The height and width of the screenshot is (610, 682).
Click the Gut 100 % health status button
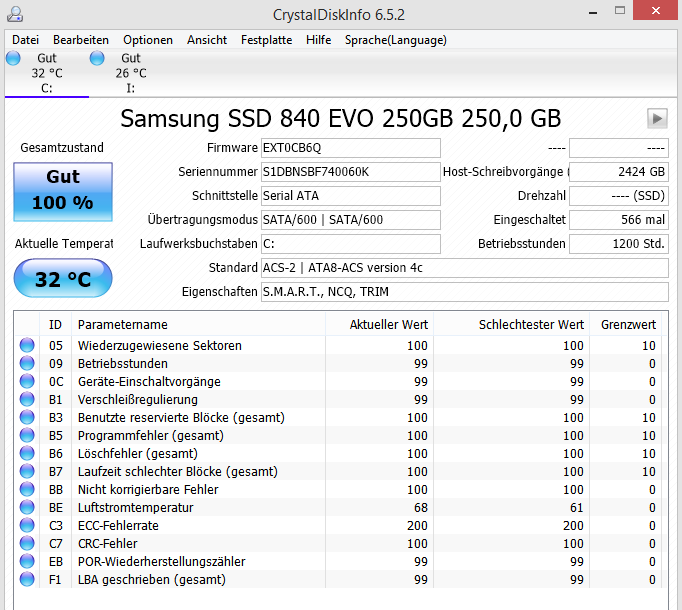pyautogui.click(x=63, y=192)
